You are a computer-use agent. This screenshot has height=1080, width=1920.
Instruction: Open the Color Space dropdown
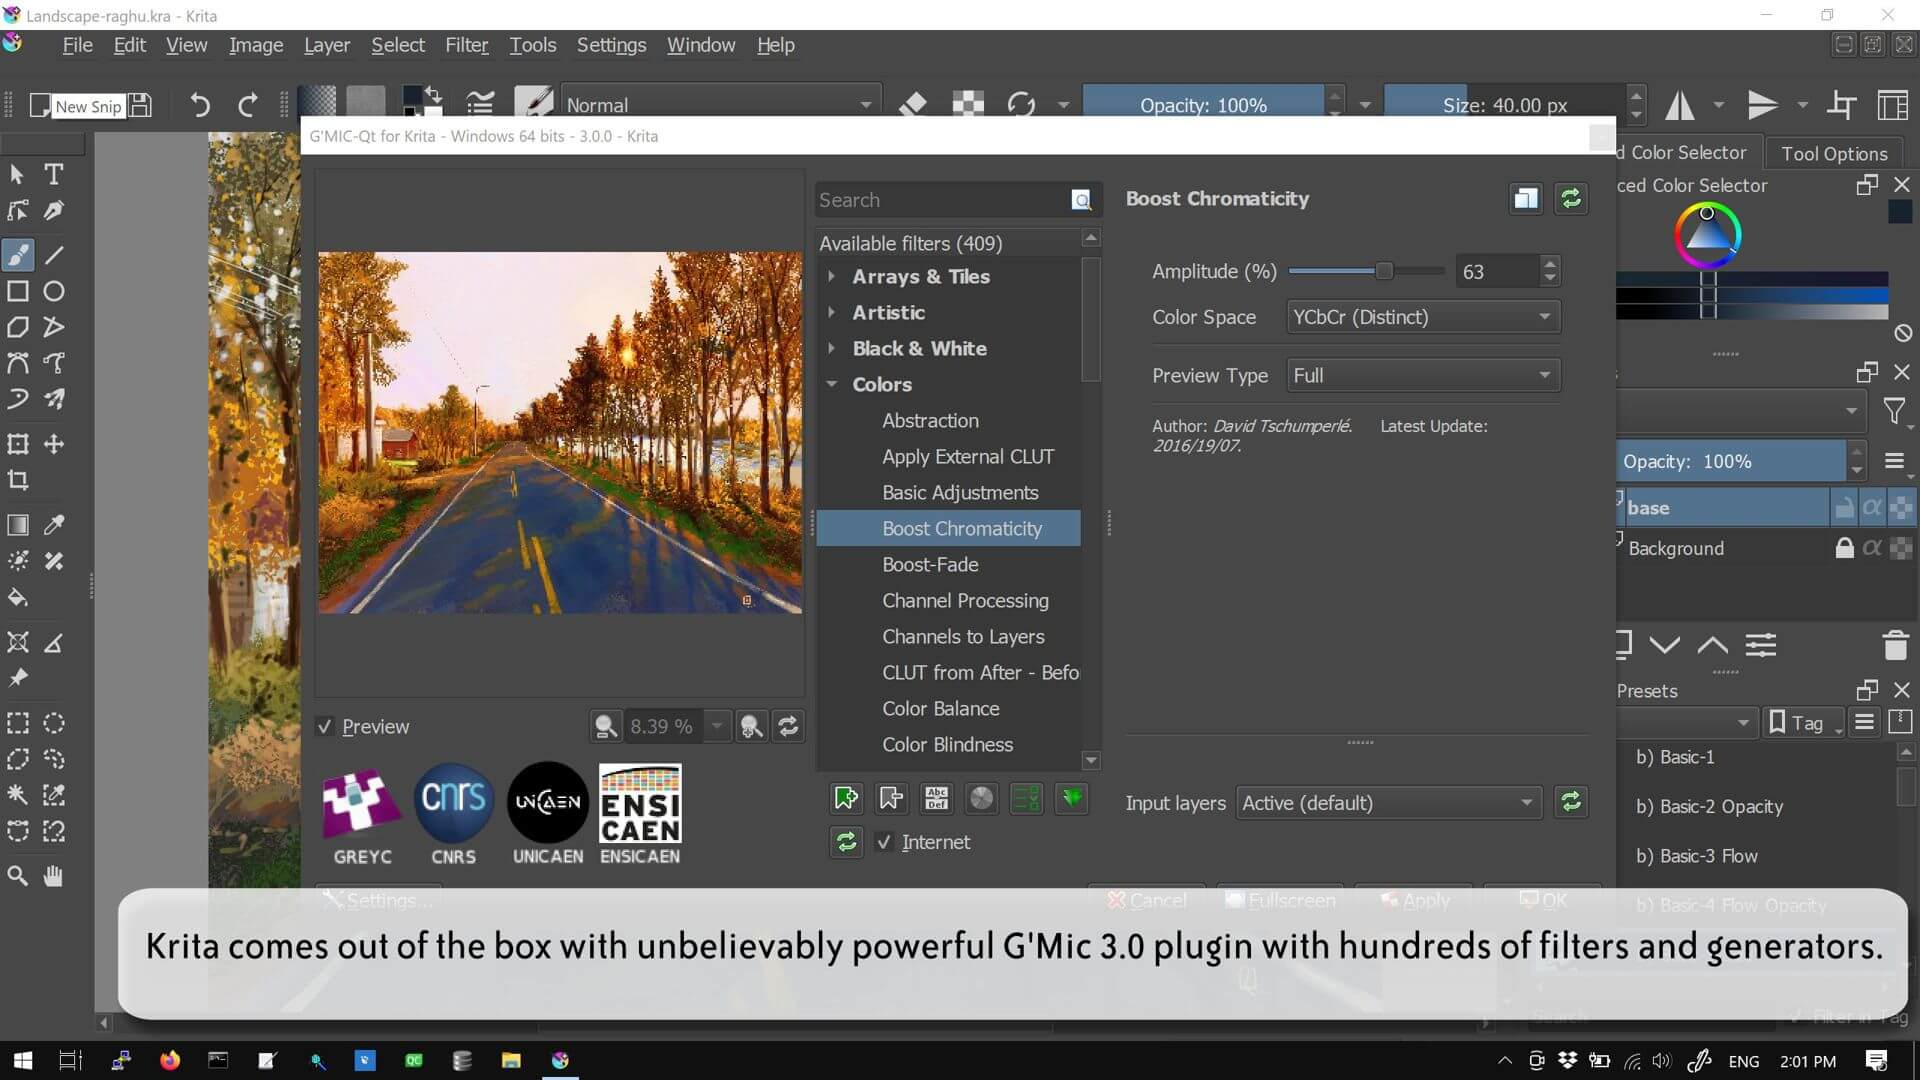pos(1421,316)
